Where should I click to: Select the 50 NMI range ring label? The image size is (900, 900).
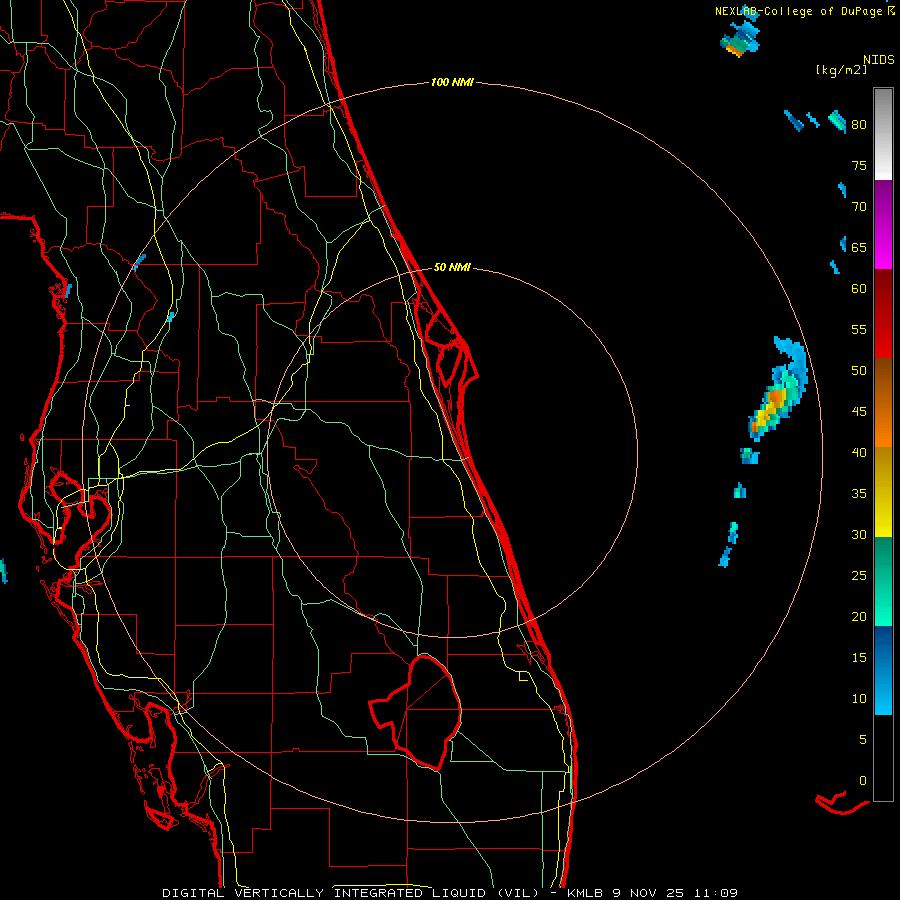[452, 267]
